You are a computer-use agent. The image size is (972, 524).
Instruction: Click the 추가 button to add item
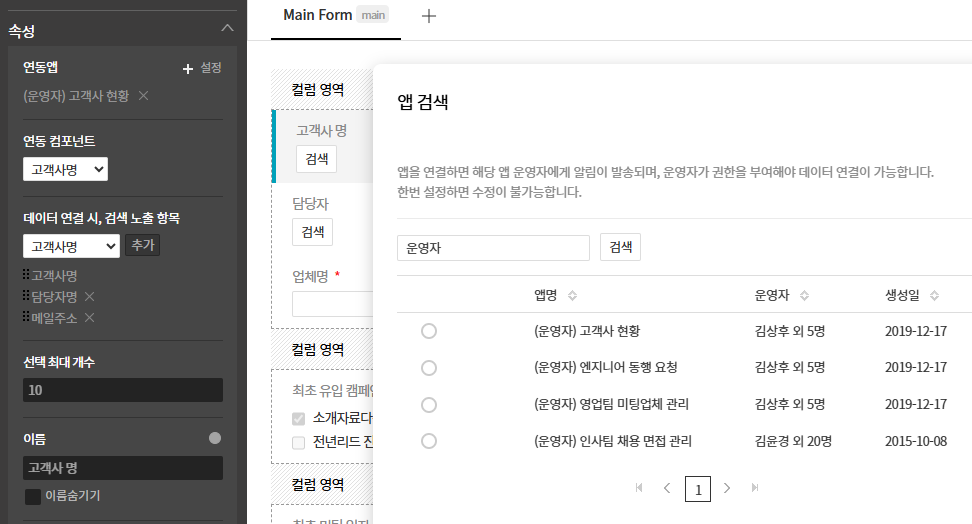tap(142, 245)
